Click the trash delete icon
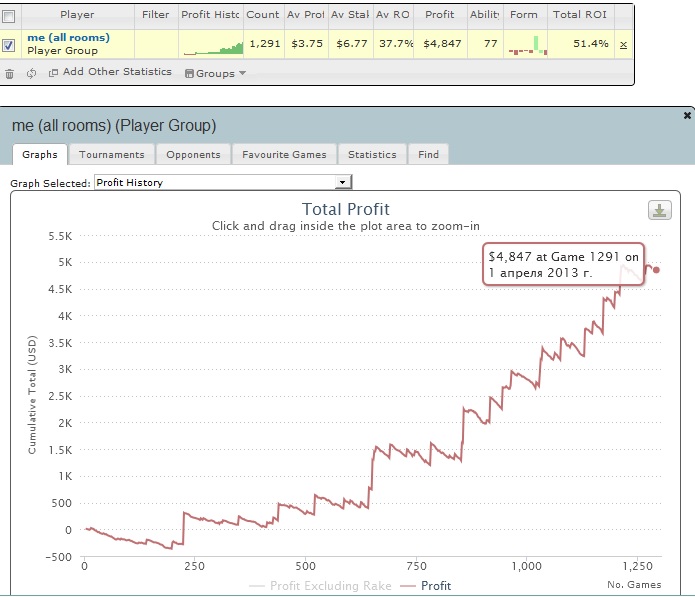 (9, 74)
